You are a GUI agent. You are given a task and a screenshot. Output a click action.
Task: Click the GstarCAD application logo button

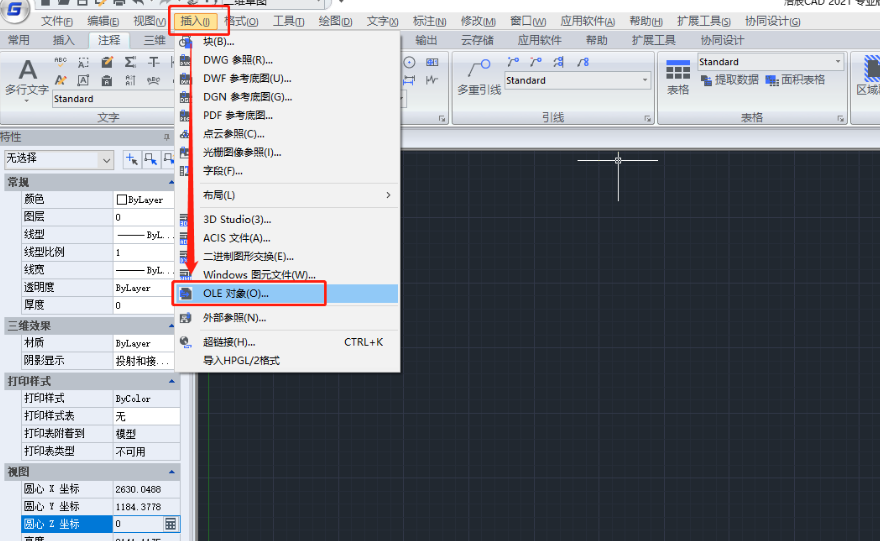[15, 10]
